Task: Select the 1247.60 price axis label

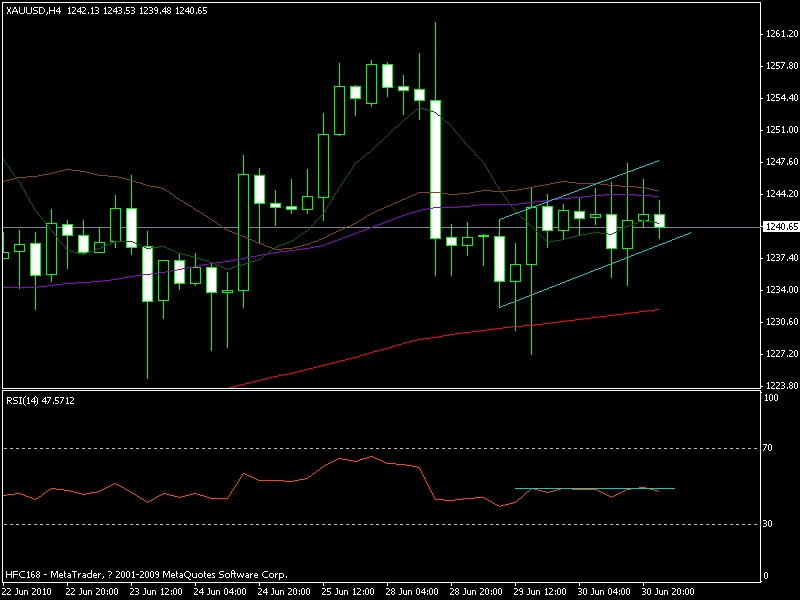Action: coord(782,162)
